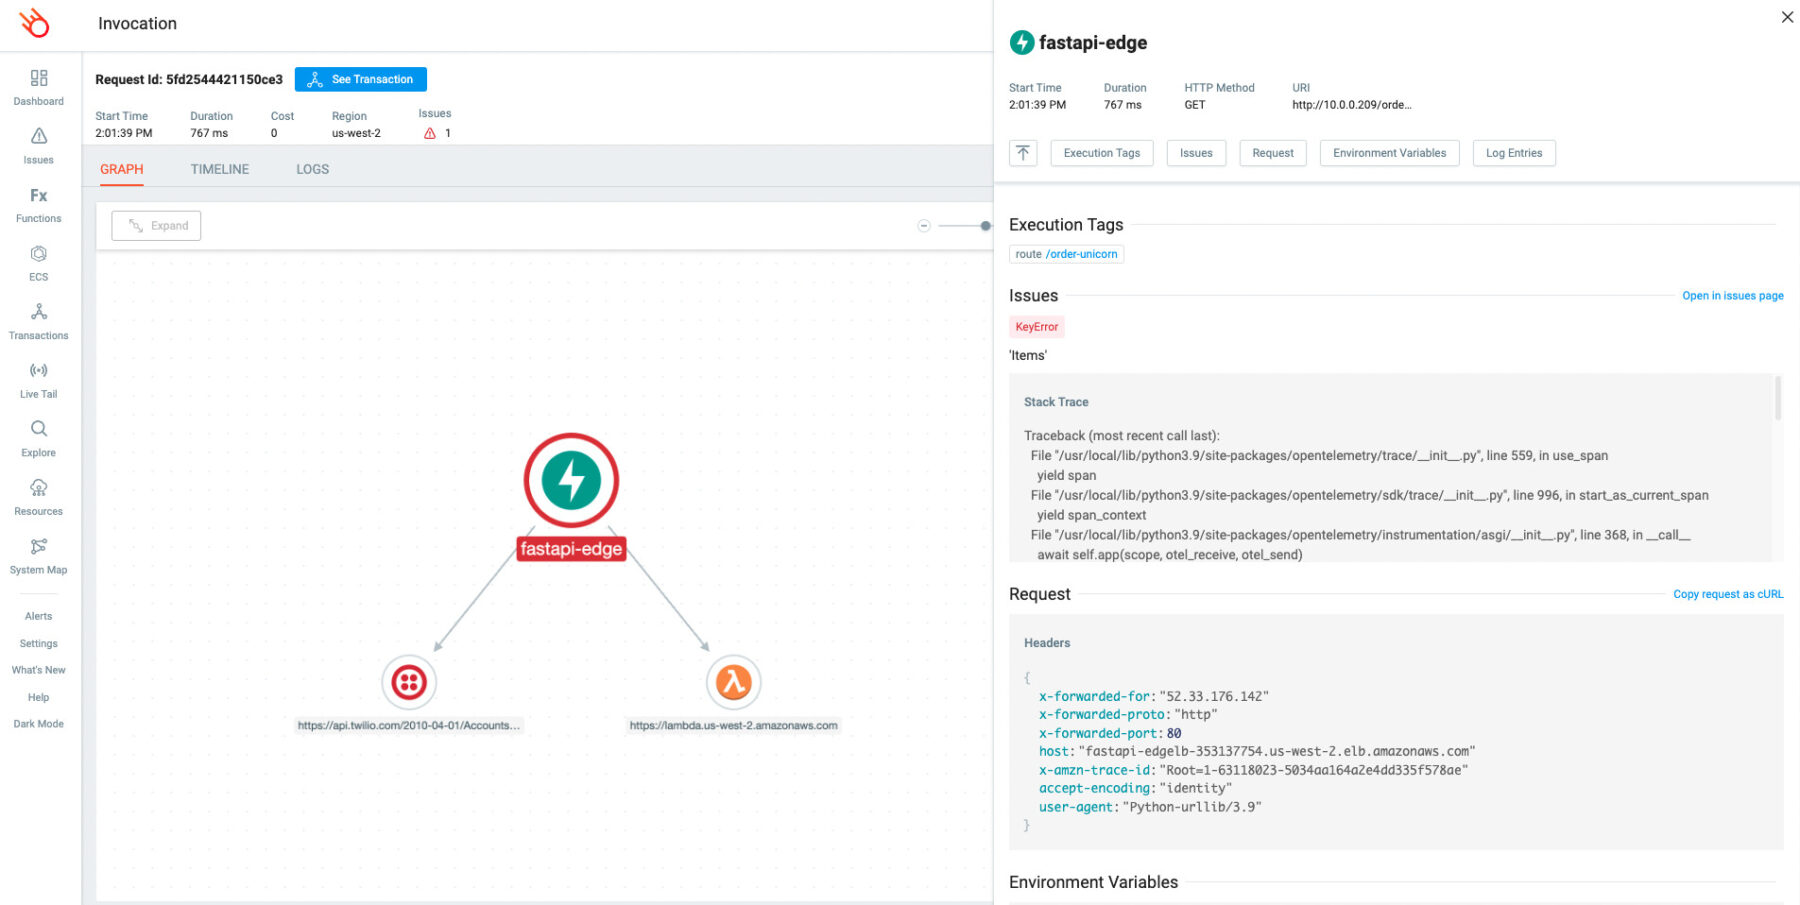Open the Dashboard panel in sidebar
The image size is (1800, 905).
click(38, 88)
